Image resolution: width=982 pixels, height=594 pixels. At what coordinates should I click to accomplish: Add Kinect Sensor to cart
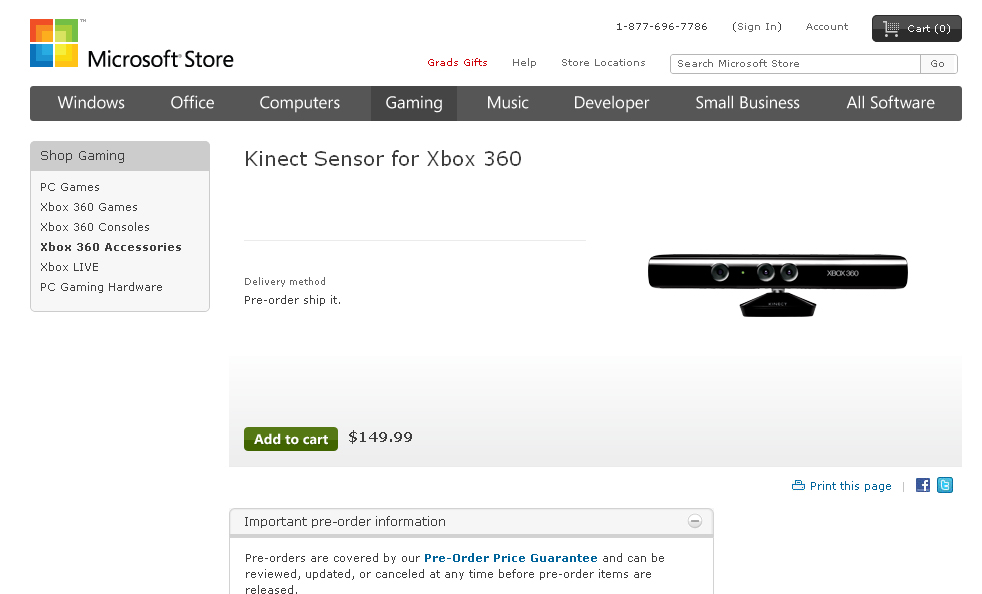[291, 439]
